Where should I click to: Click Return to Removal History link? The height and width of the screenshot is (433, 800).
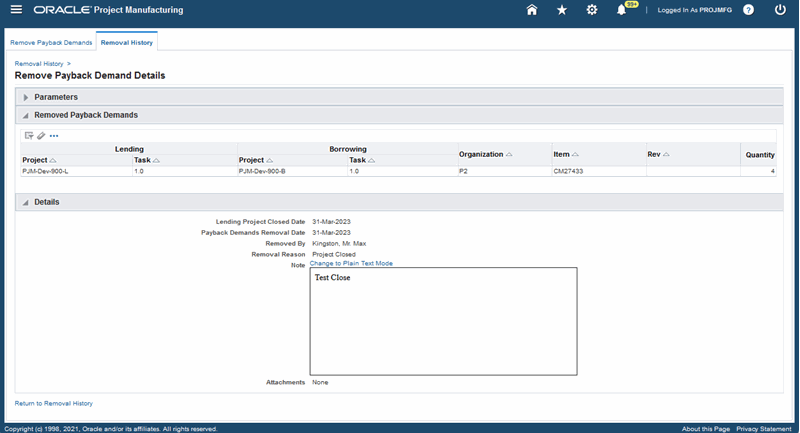click(54, 403)
